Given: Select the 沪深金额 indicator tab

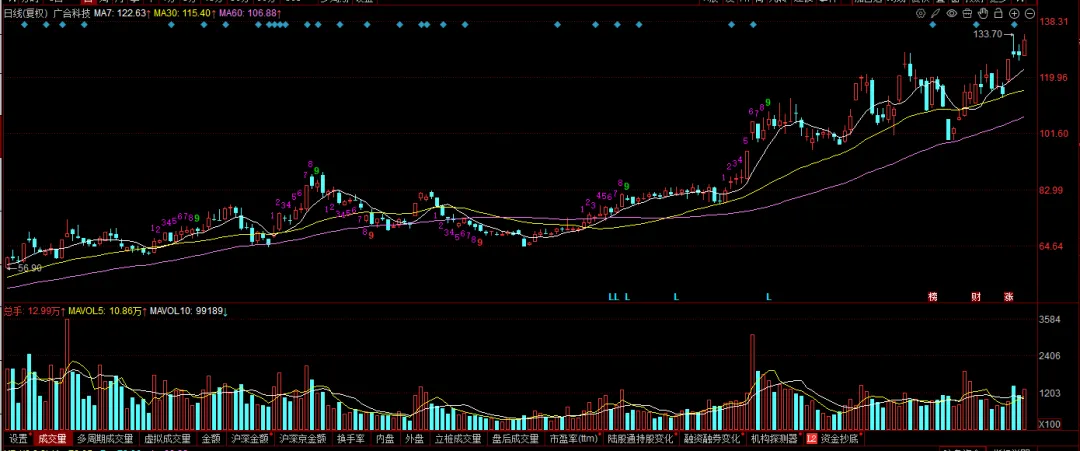Looking at the screenshot, I should point(249,439).
